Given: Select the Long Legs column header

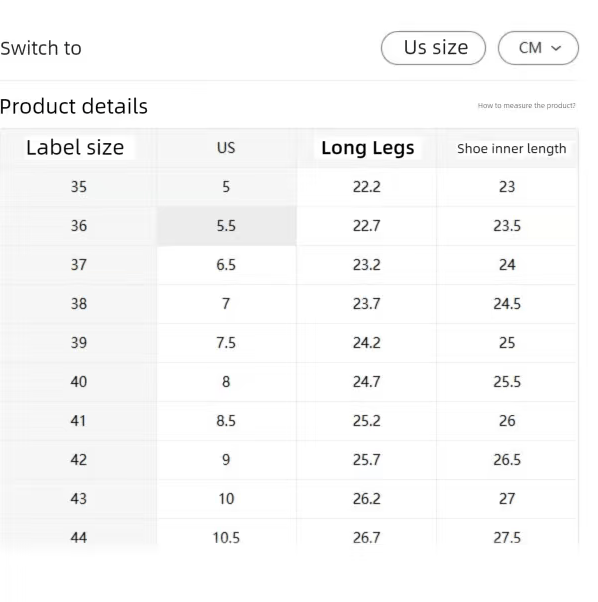Looking at the screenshot, I should coord(367,148).
